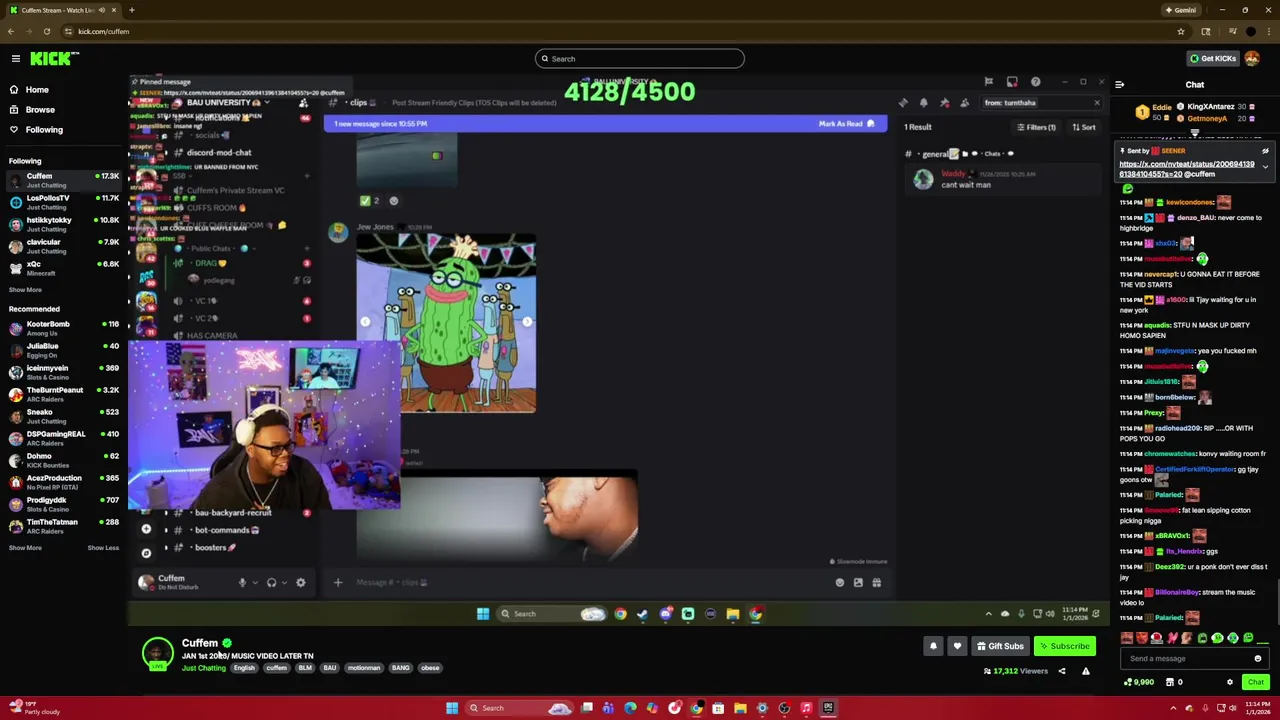Image resolution: width=1280 pixels, height=720 pixels.
Task: Open Home in the sidebar
Action: click(x=37, y=90)
